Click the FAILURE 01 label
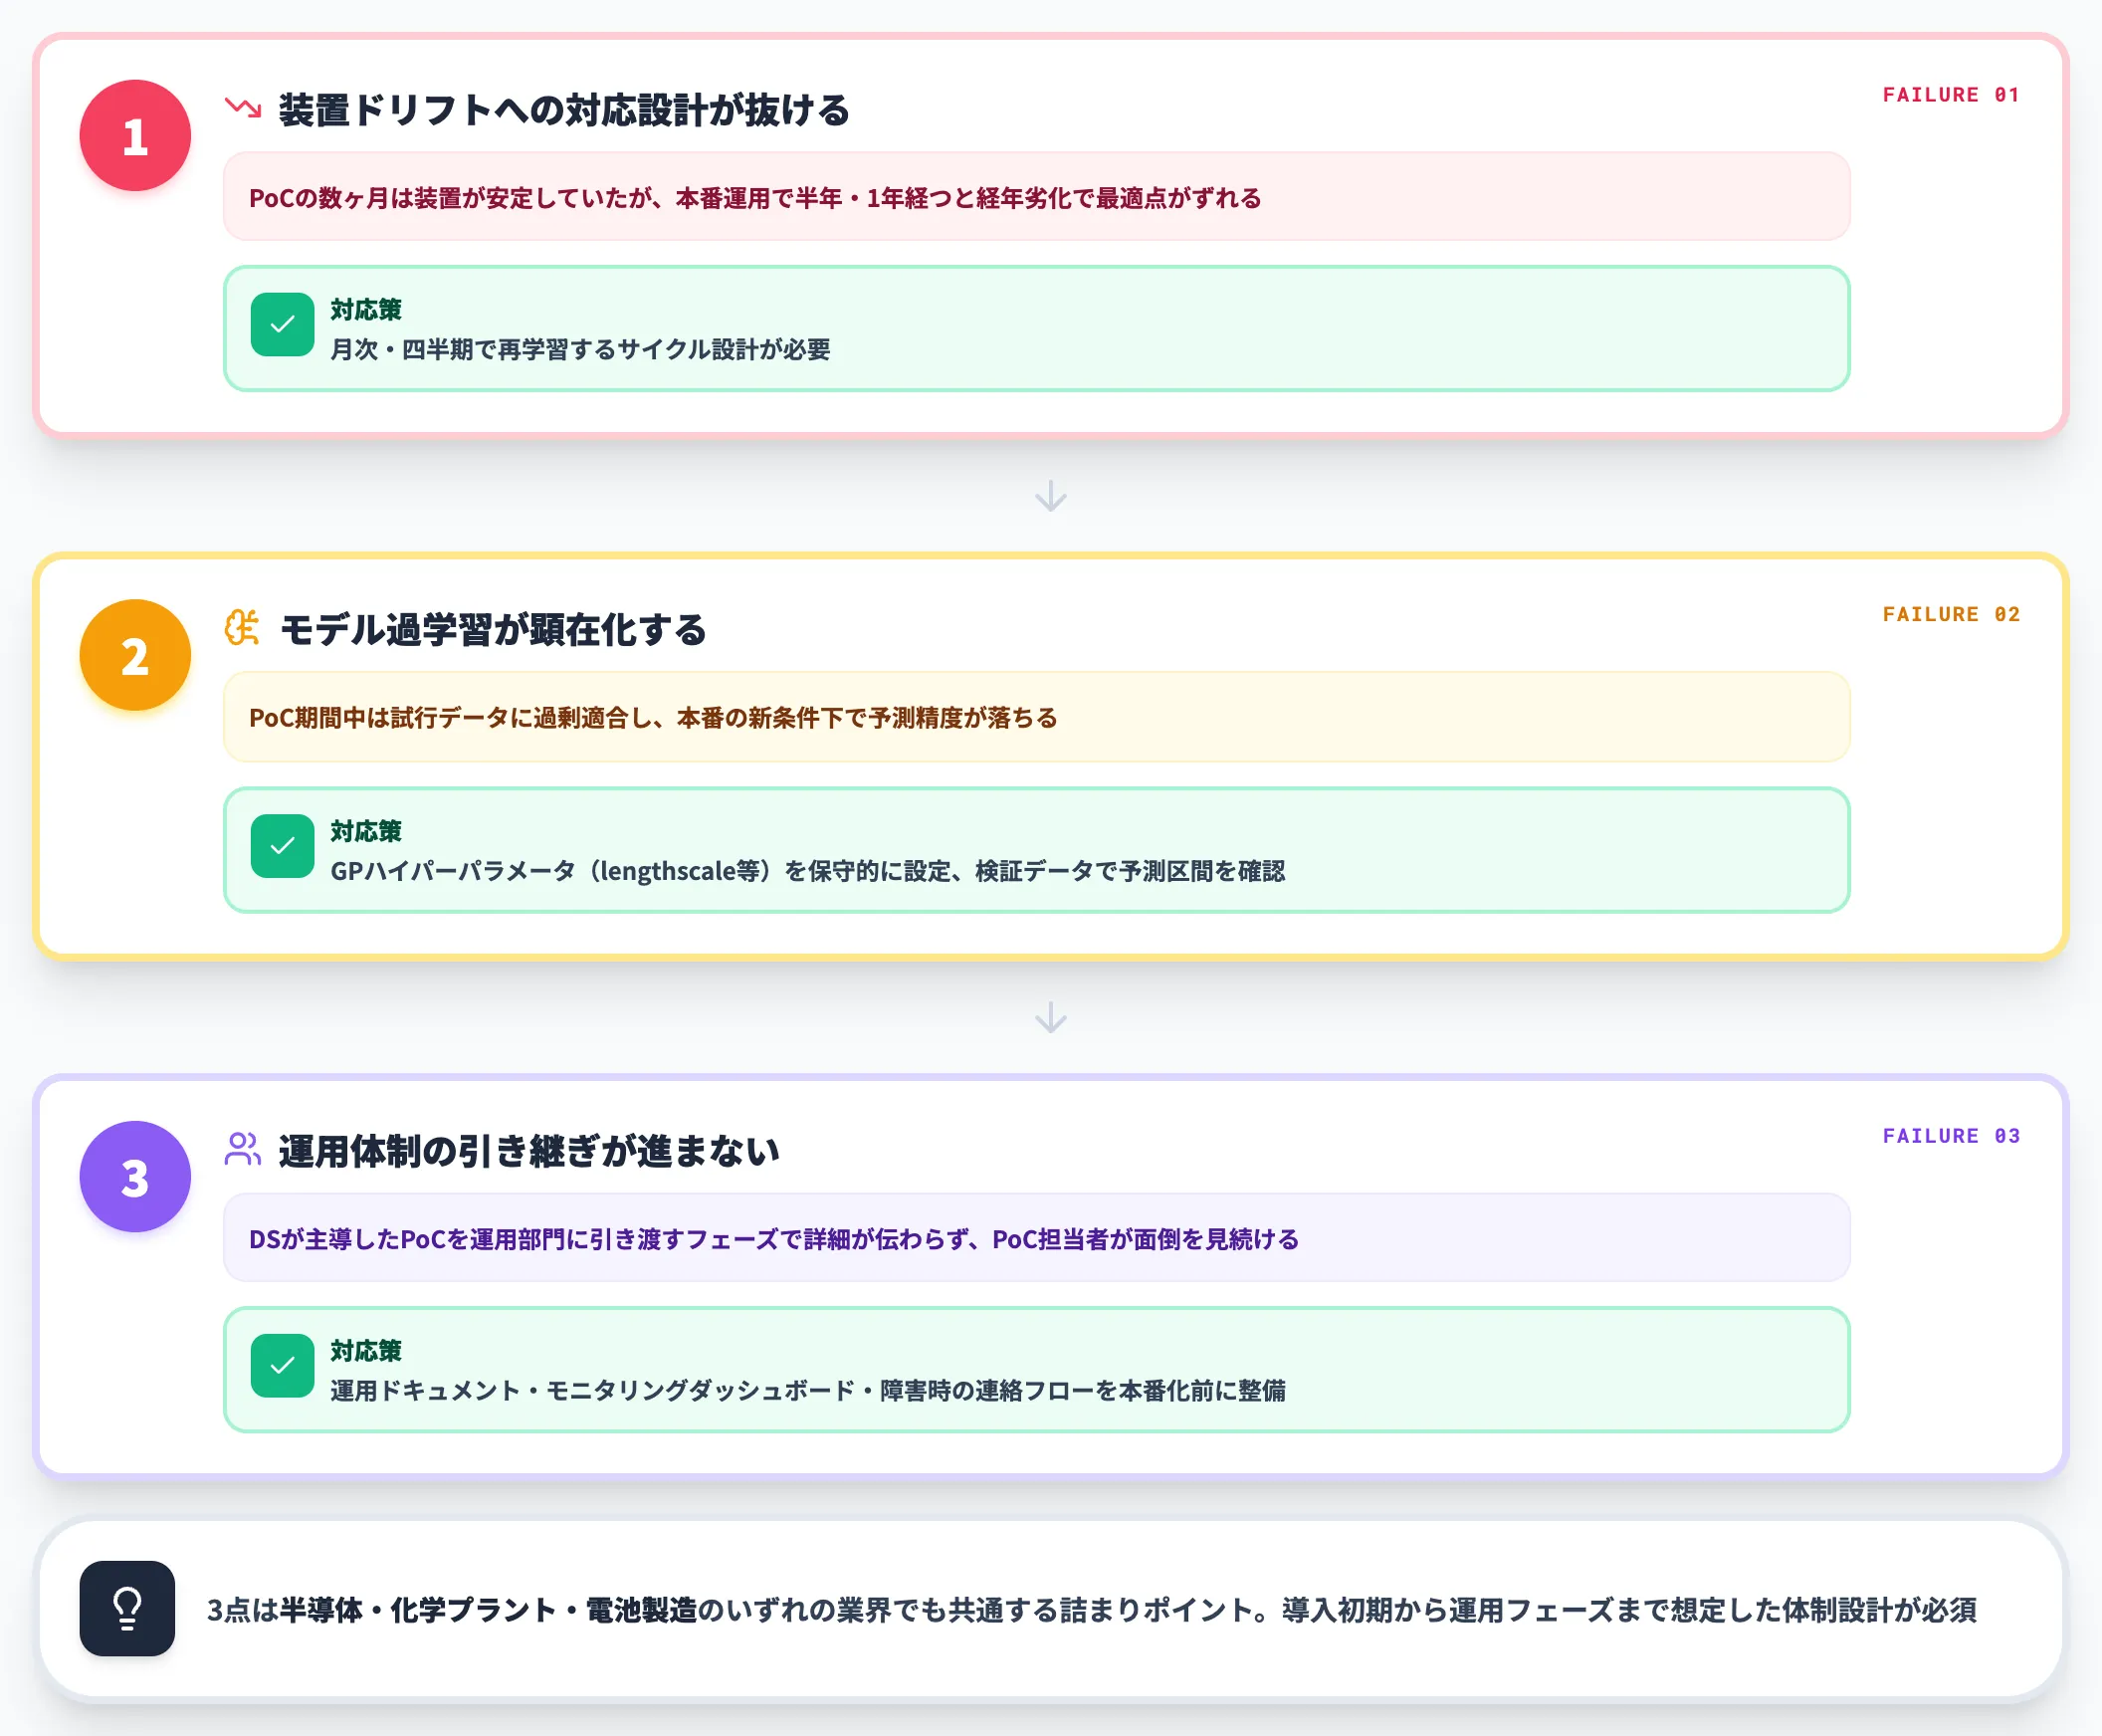Viewport: 2102px width, 1736px height. point(1951,95)
